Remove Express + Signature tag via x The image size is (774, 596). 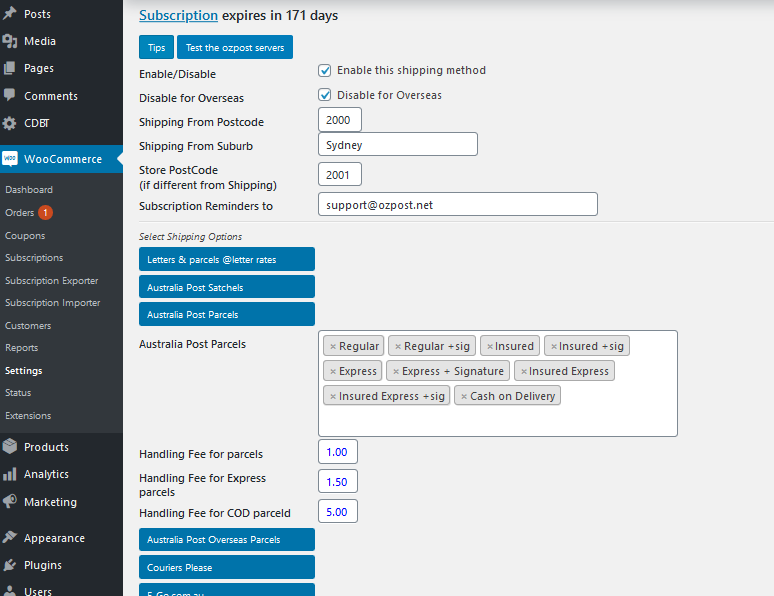[x=396, y=371]
